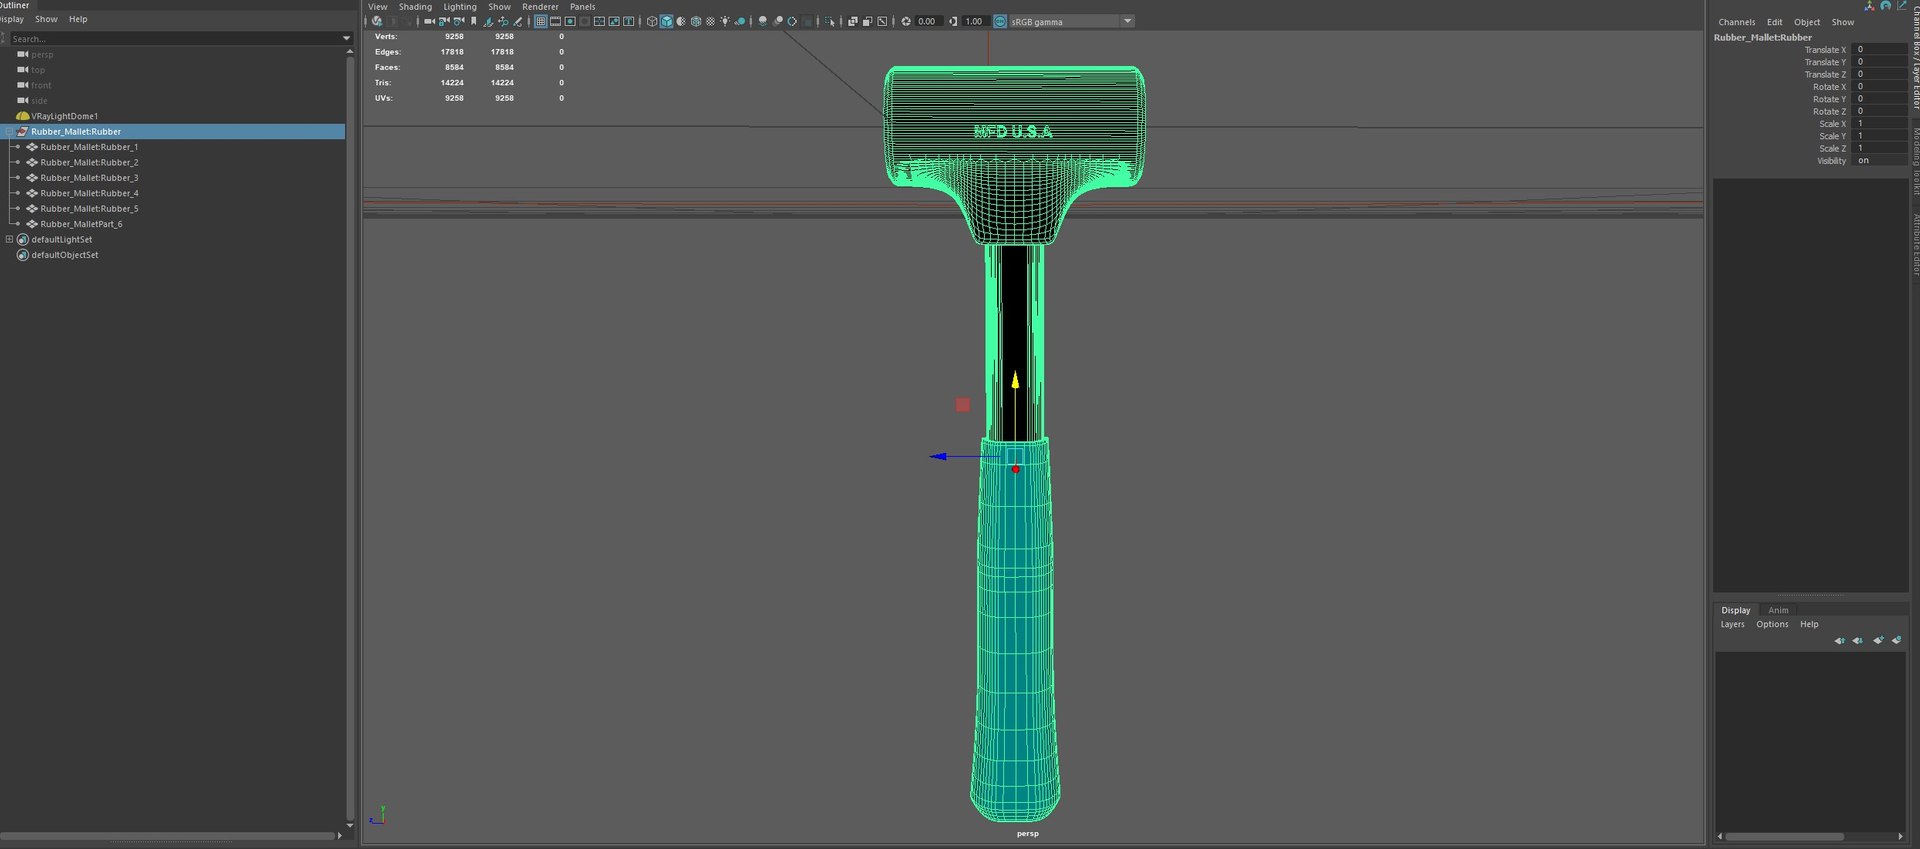Click the Bookmarks icon in panel toolbar
The image size is (1920, 849).
[x=473, y=21]
